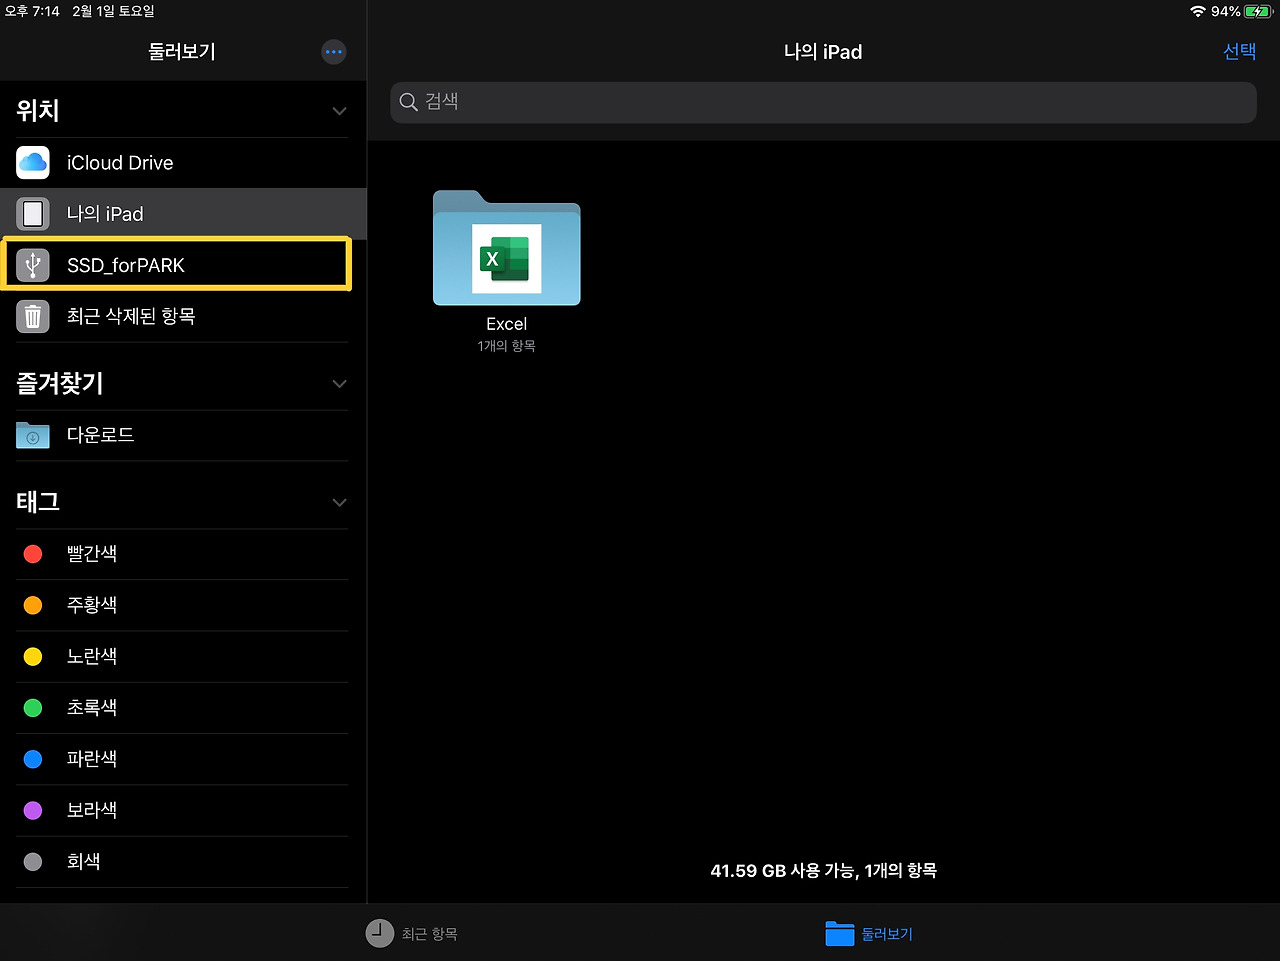Screen dimensions: 1280x961
Task: Select the 주황색 orange tag dot
Action: point(33,605)
